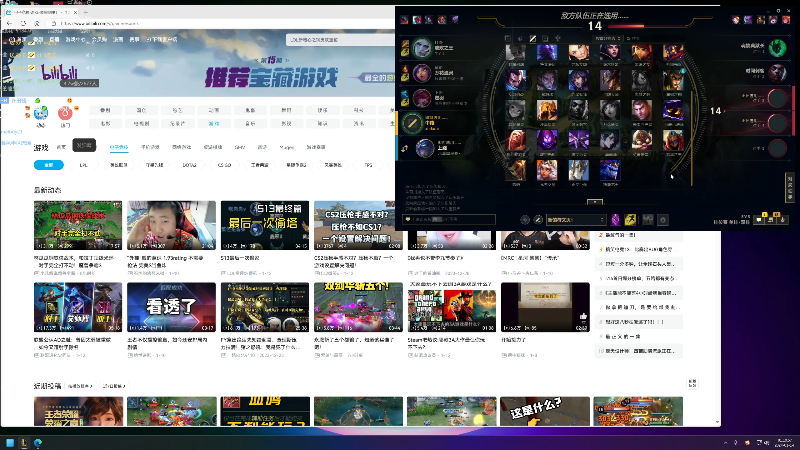Open 会员购 in bilibili top nav
Image resolution: width=800 pixels, height=450 pixels.
click(x=99, y=39)
